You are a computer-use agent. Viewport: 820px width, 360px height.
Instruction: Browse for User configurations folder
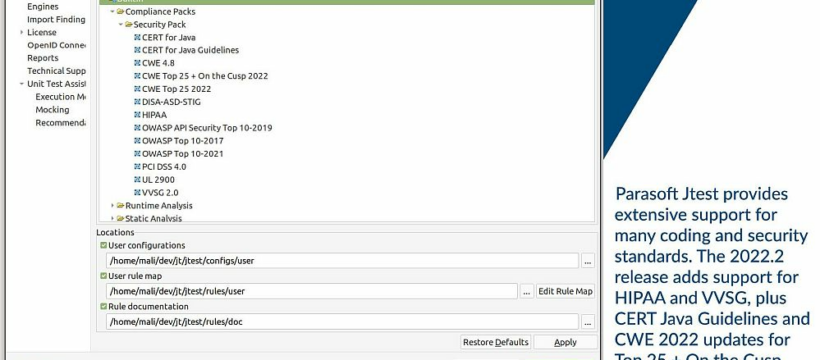click(x=588, y=261)
